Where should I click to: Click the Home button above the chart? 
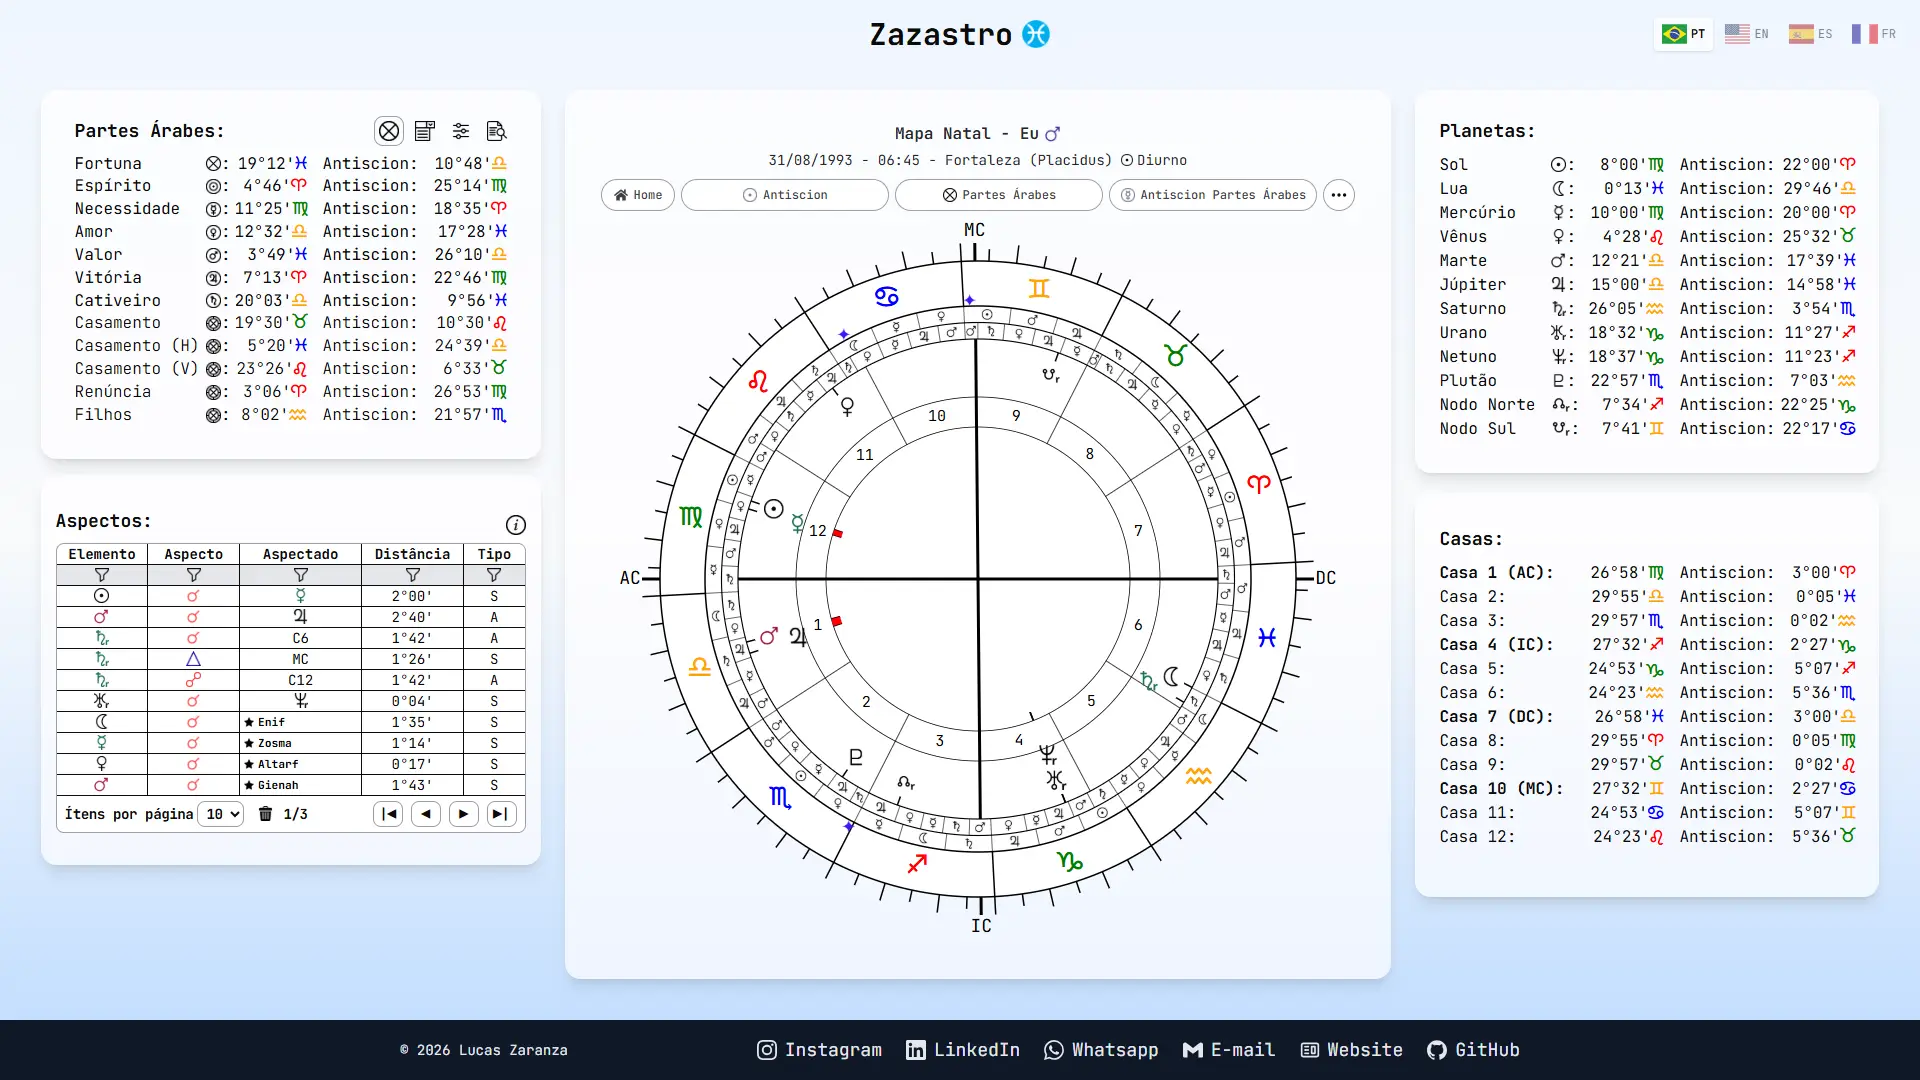coord(638,195)
